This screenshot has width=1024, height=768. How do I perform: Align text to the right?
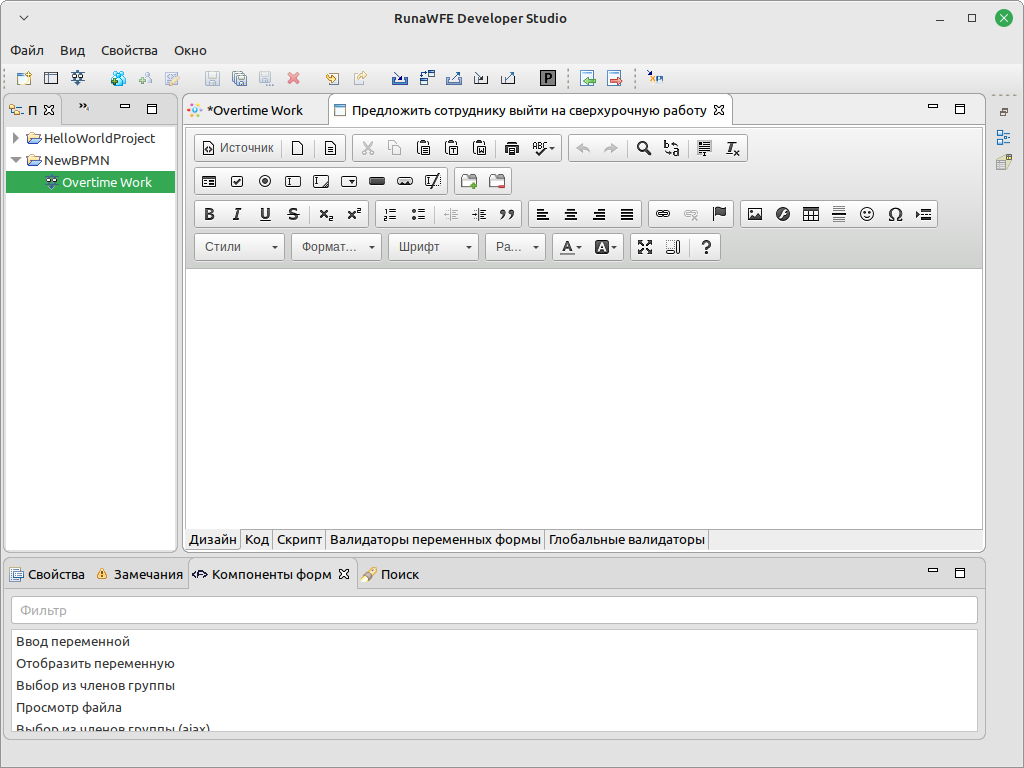(599, 214)
